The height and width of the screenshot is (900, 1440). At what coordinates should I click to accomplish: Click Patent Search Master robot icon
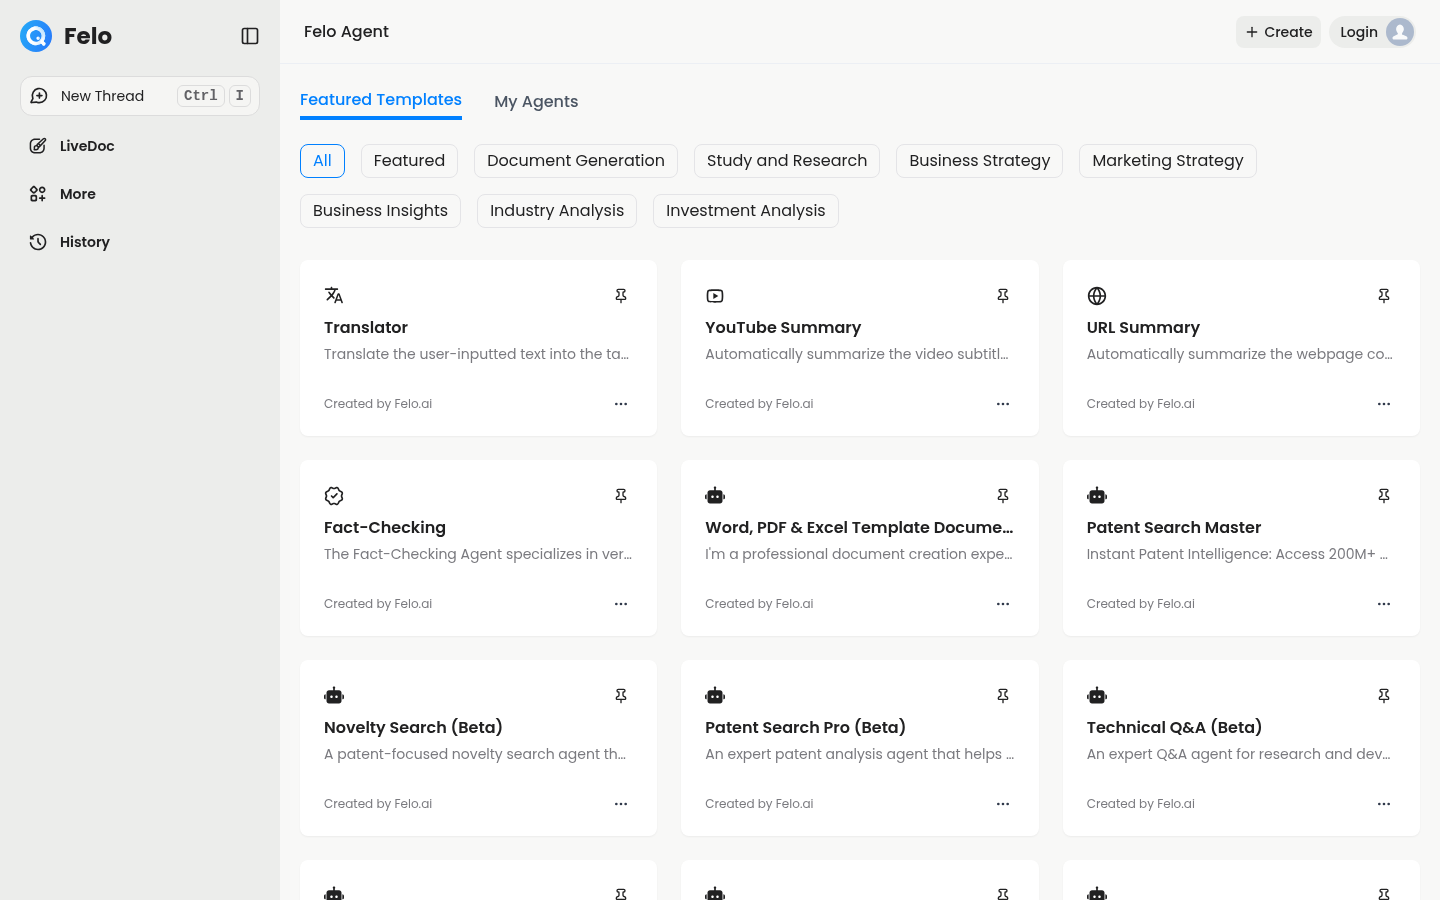(1097, 496)
